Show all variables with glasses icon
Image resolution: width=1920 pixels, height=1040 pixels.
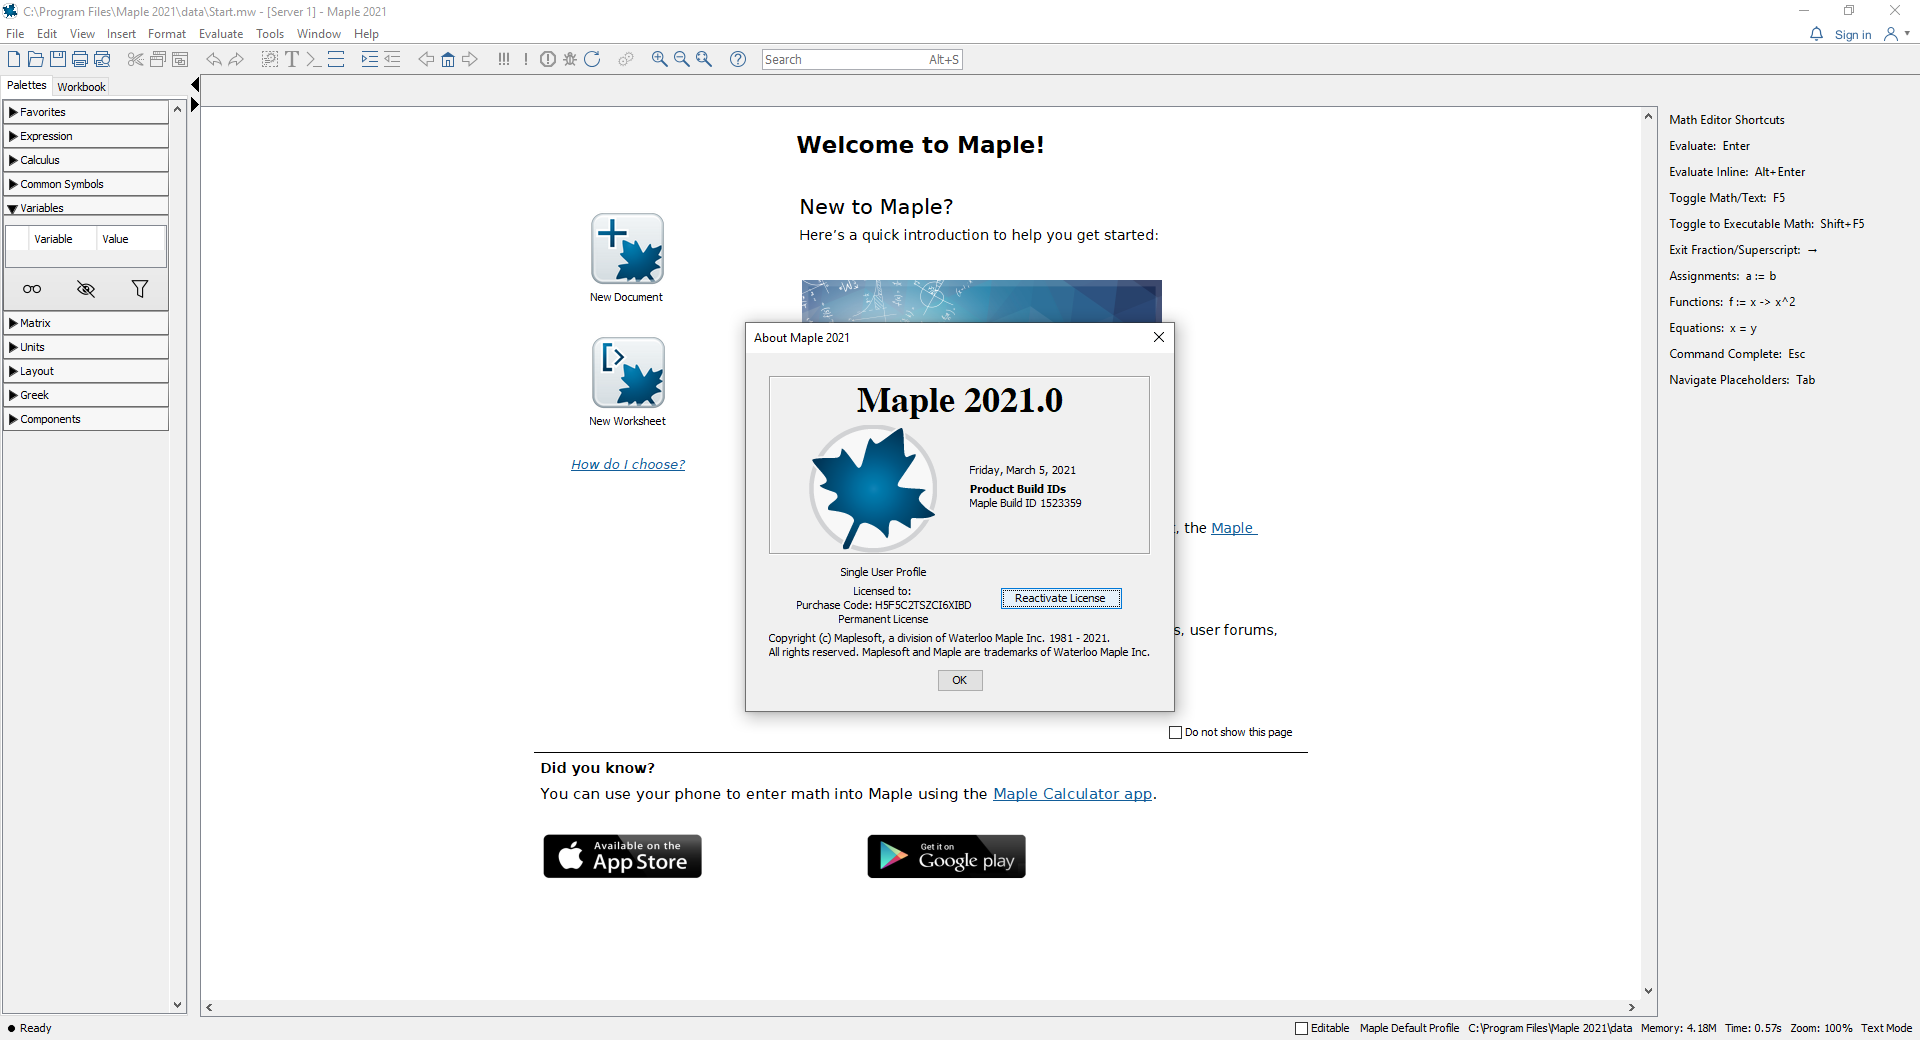32,289
